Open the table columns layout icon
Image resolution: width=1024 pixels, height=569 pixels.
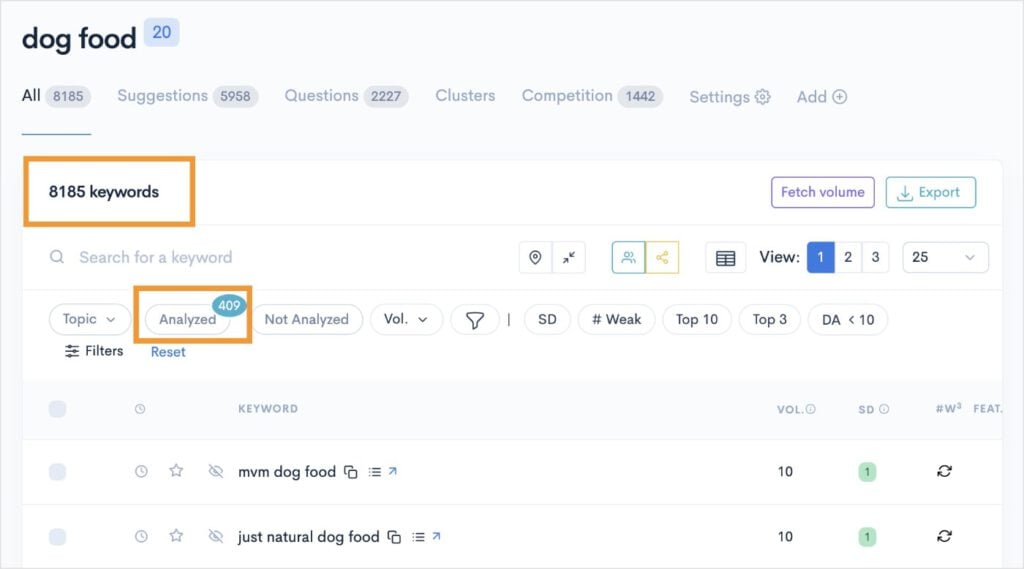click(726, 257)
